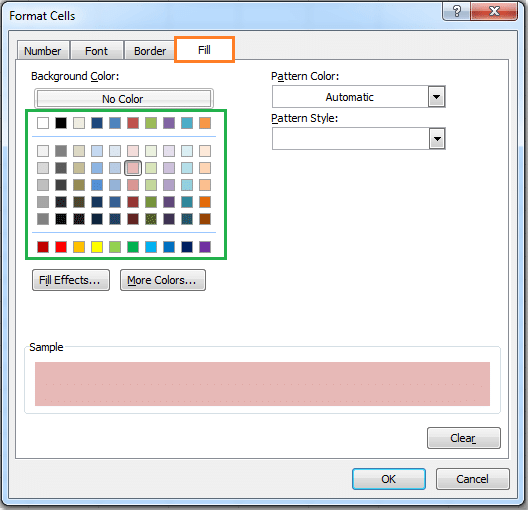
Task: Select the white color swatch
Action: (x=43, y=123)
